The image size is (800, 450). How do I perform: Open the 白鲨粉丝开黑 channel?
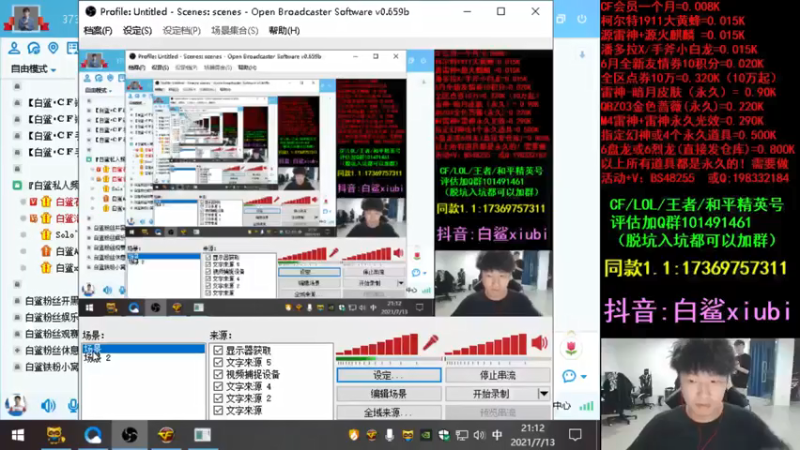tap(52, 301)
